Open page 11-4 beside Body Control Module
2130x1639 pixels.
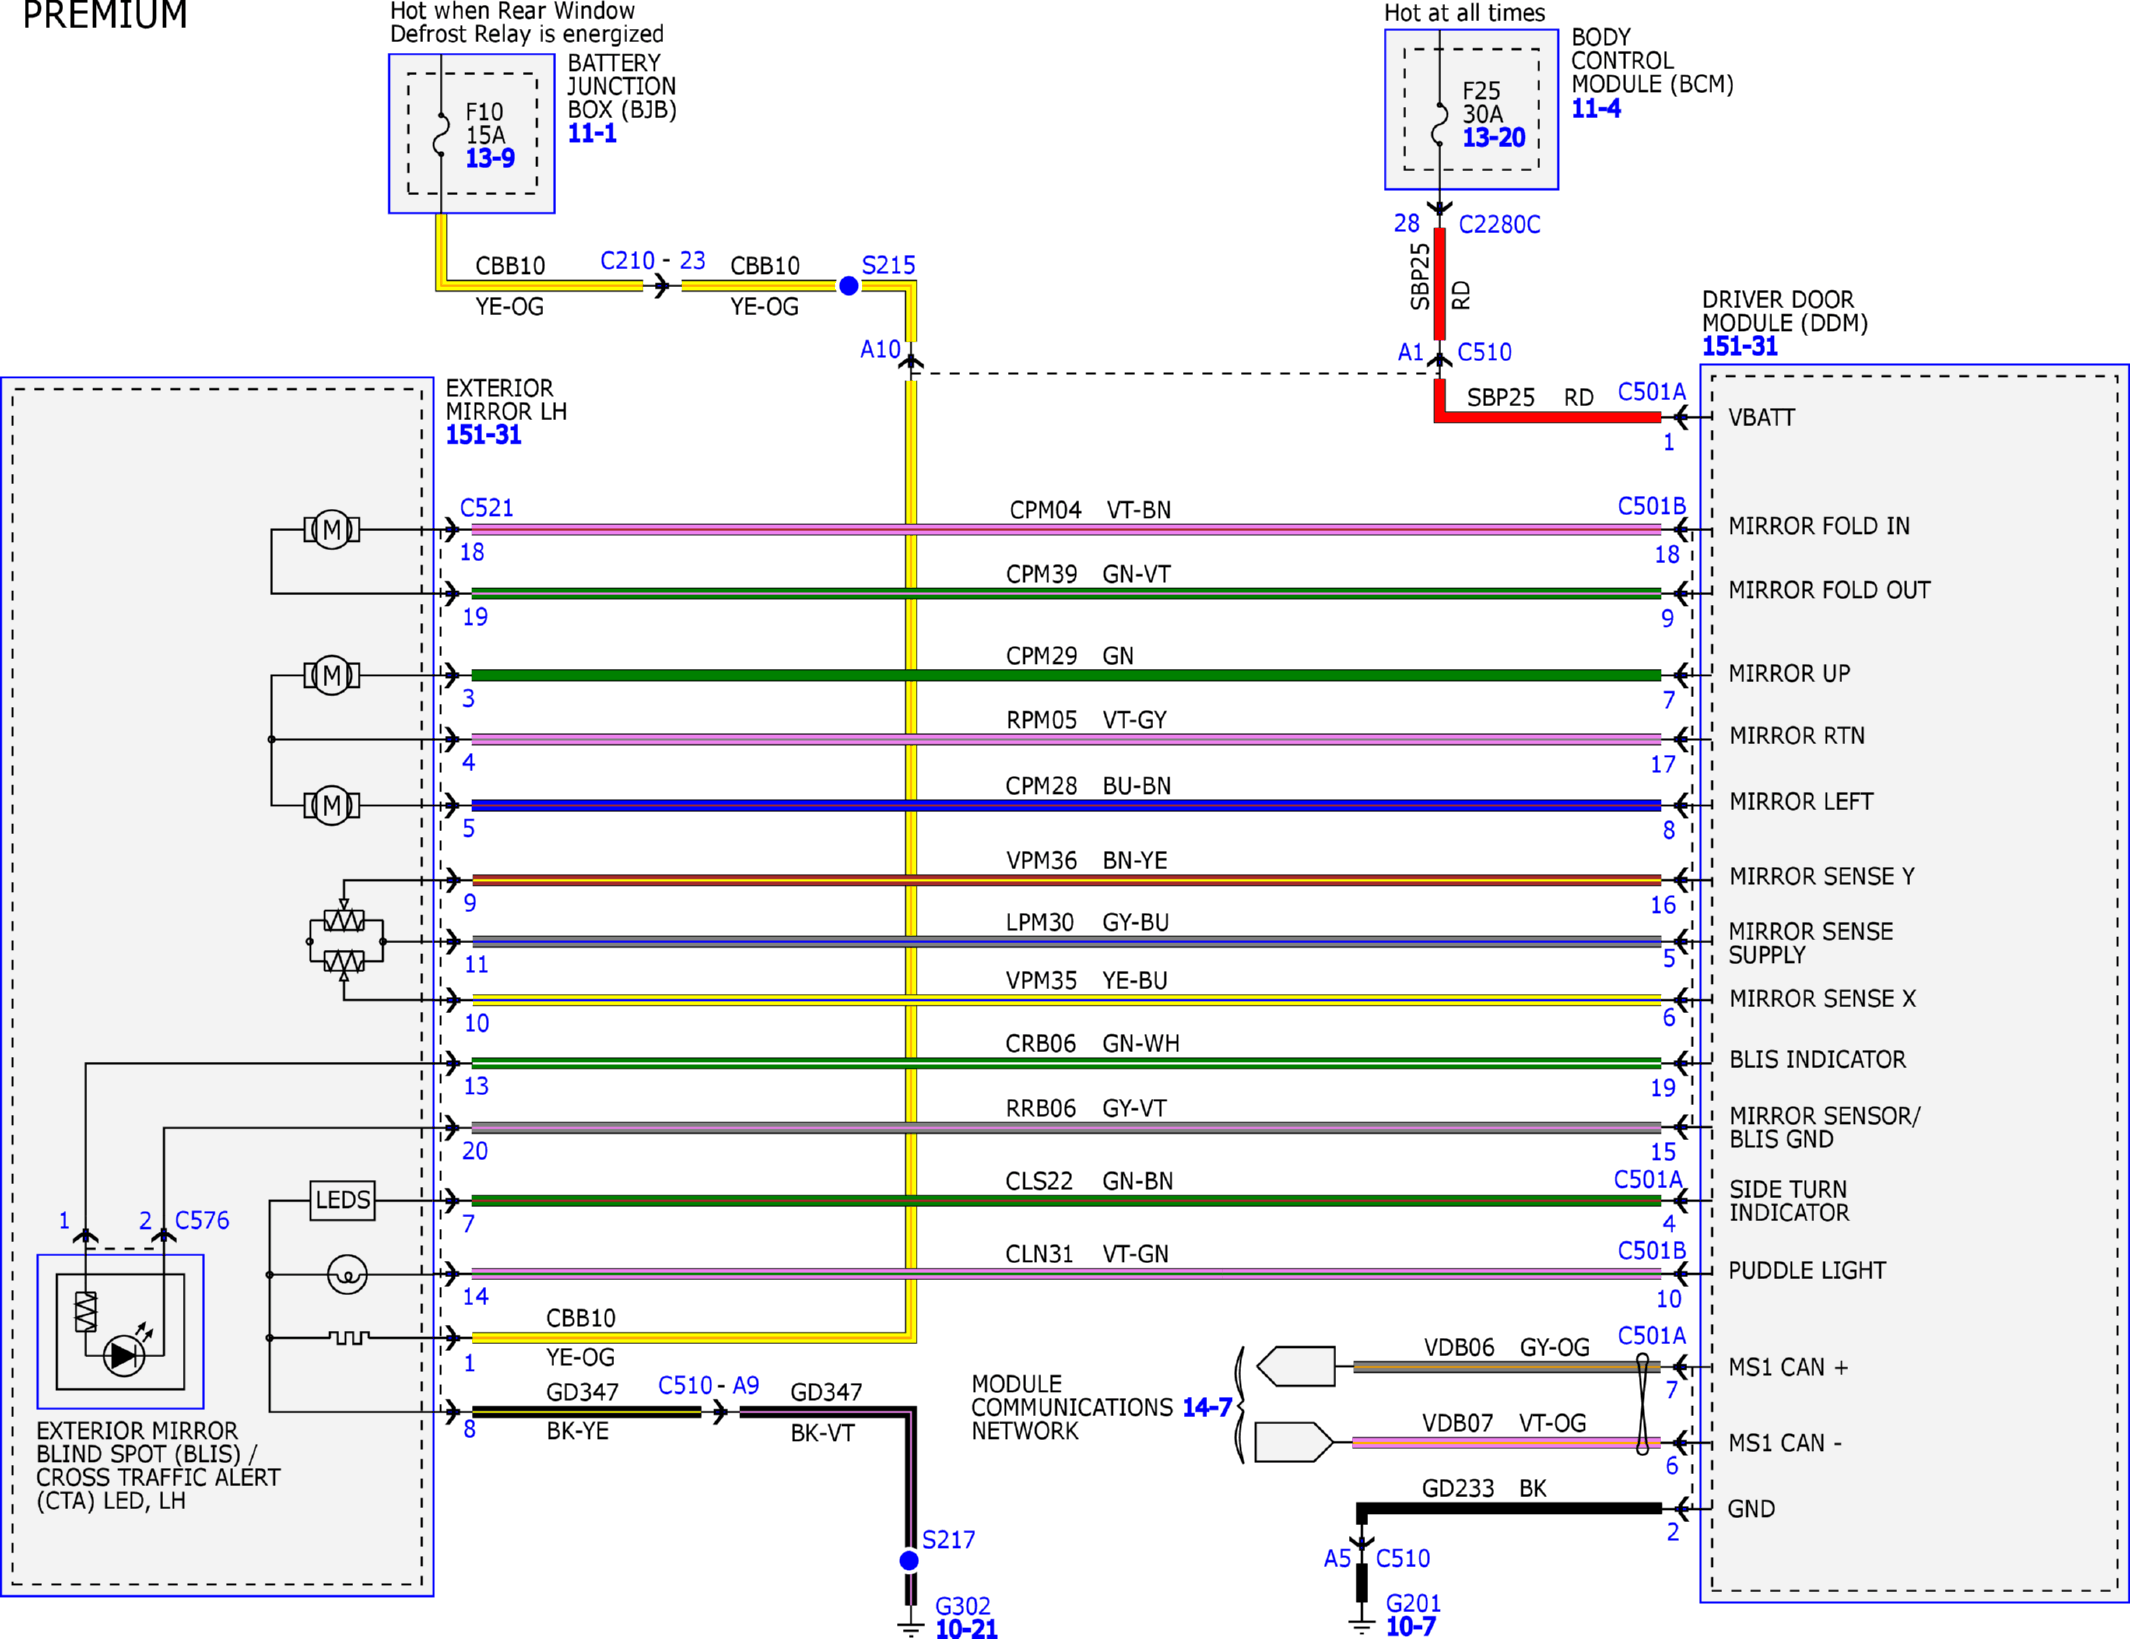click(x=1596, y=108)
